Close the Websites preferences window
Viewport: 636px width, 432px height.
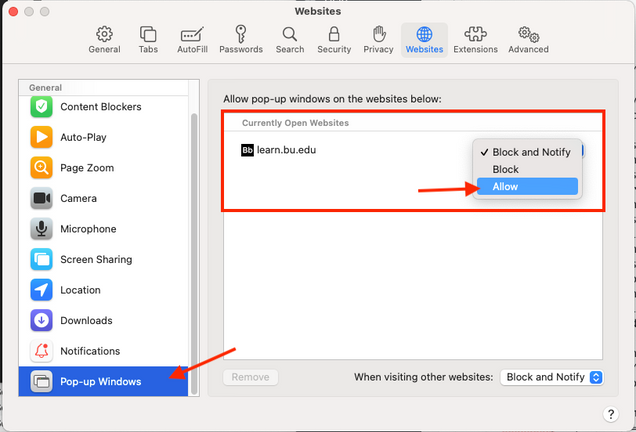(x=13, y=11)
